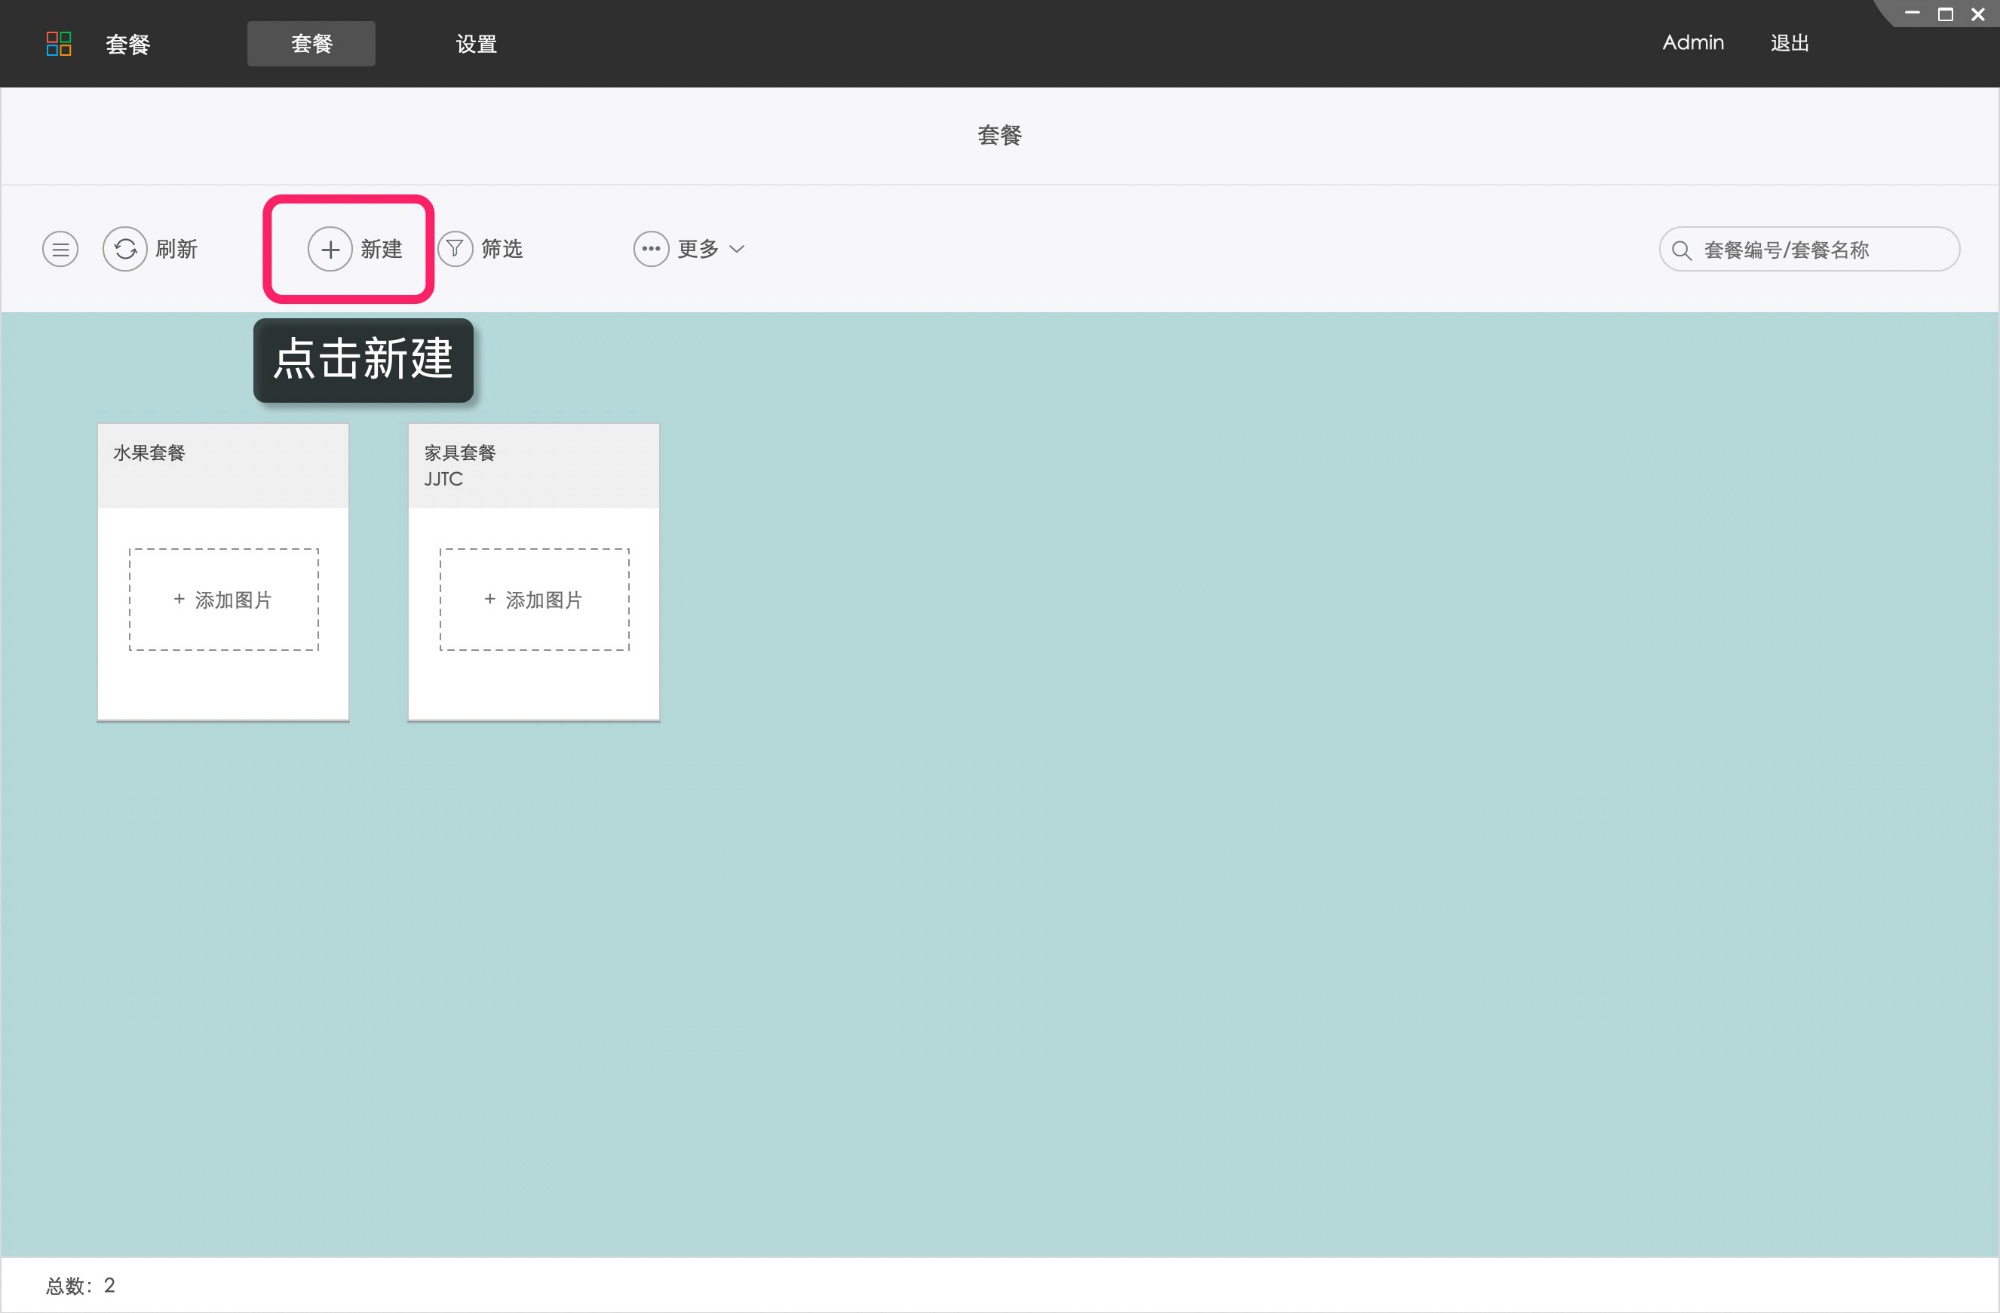Viewport: 2000px width, 1313px height.
Task: Click the three-dots 更多 icon
Action: [x=651, y=249]
